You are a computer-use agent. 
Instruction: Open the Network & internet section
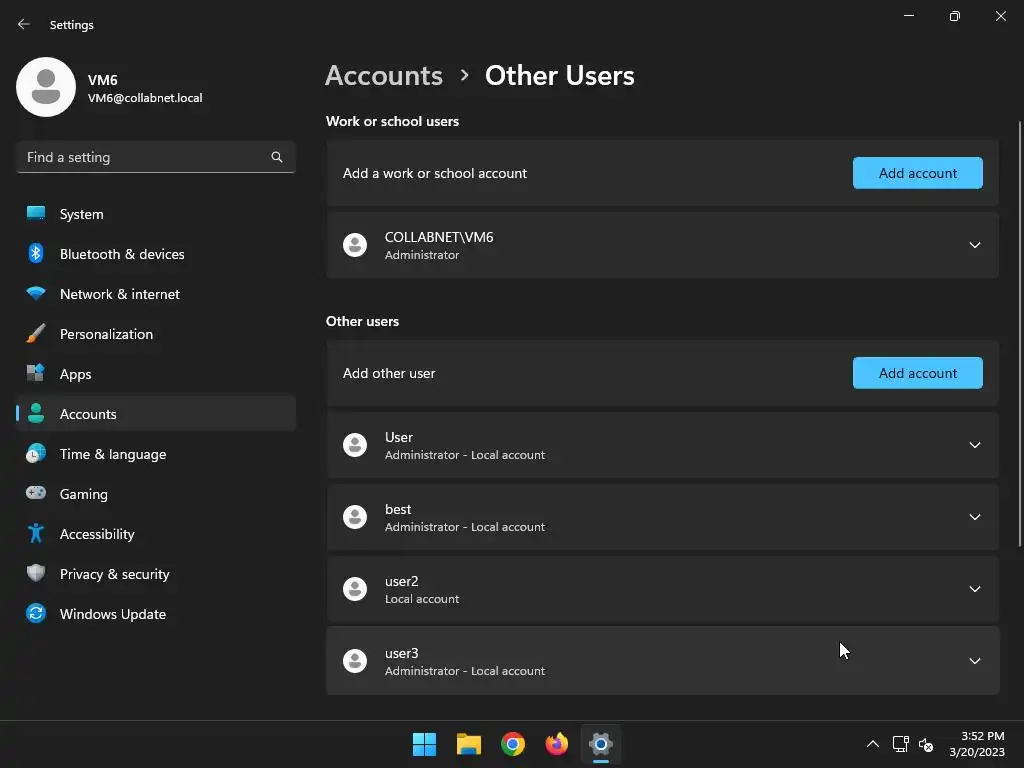point(120,294)
